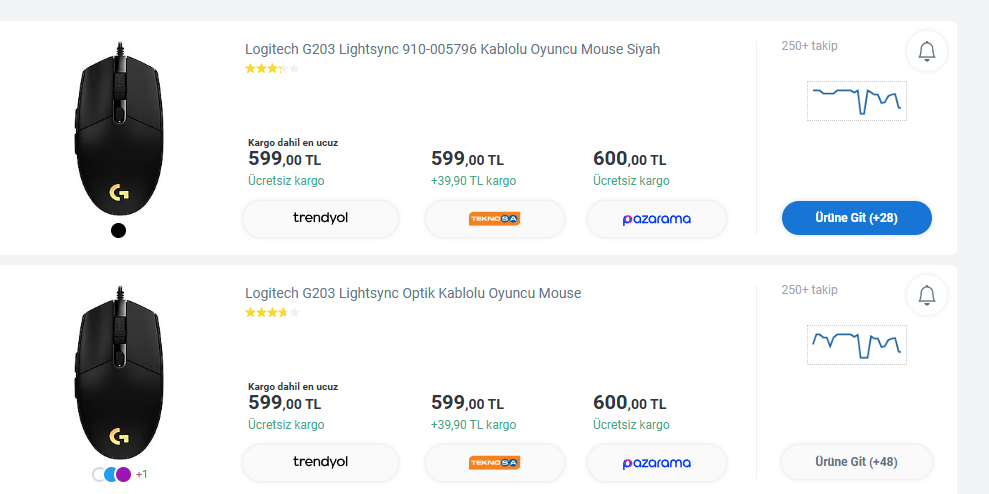The image size is (989, 494).
Task: Click the price alert bell for G203 Siyah
Action: coord(926,51)
